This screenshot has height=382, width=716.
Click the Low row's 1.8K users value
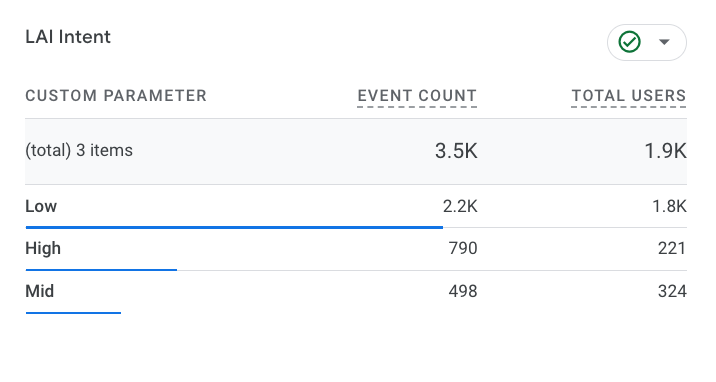[669, 206]
